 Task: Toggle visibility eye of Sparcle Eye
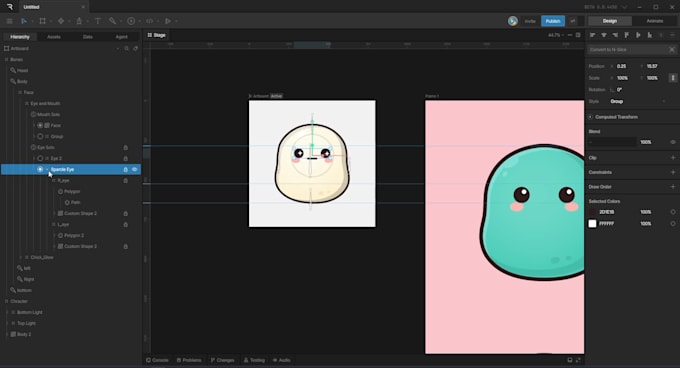pos(134,169)
